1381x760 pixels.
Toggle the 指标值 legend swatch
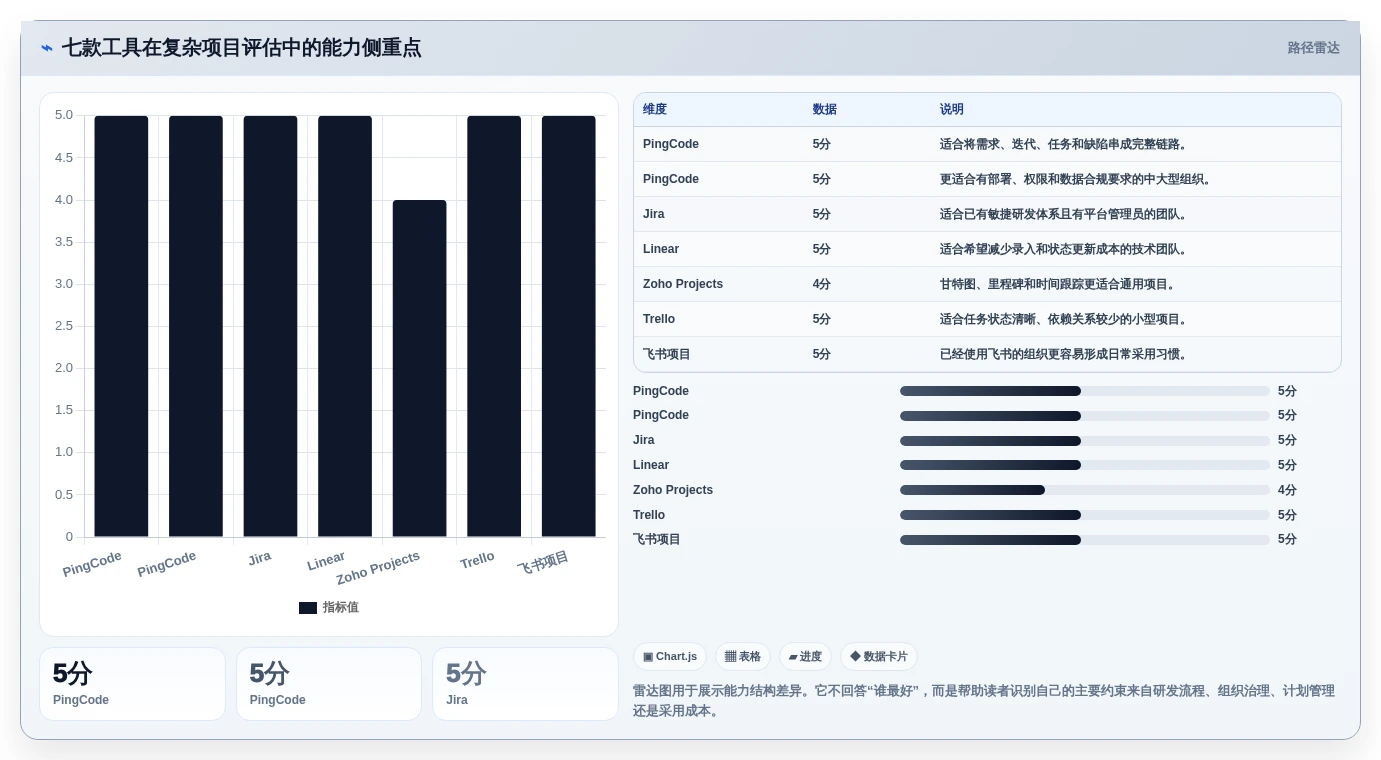click(x=308, y=608)
